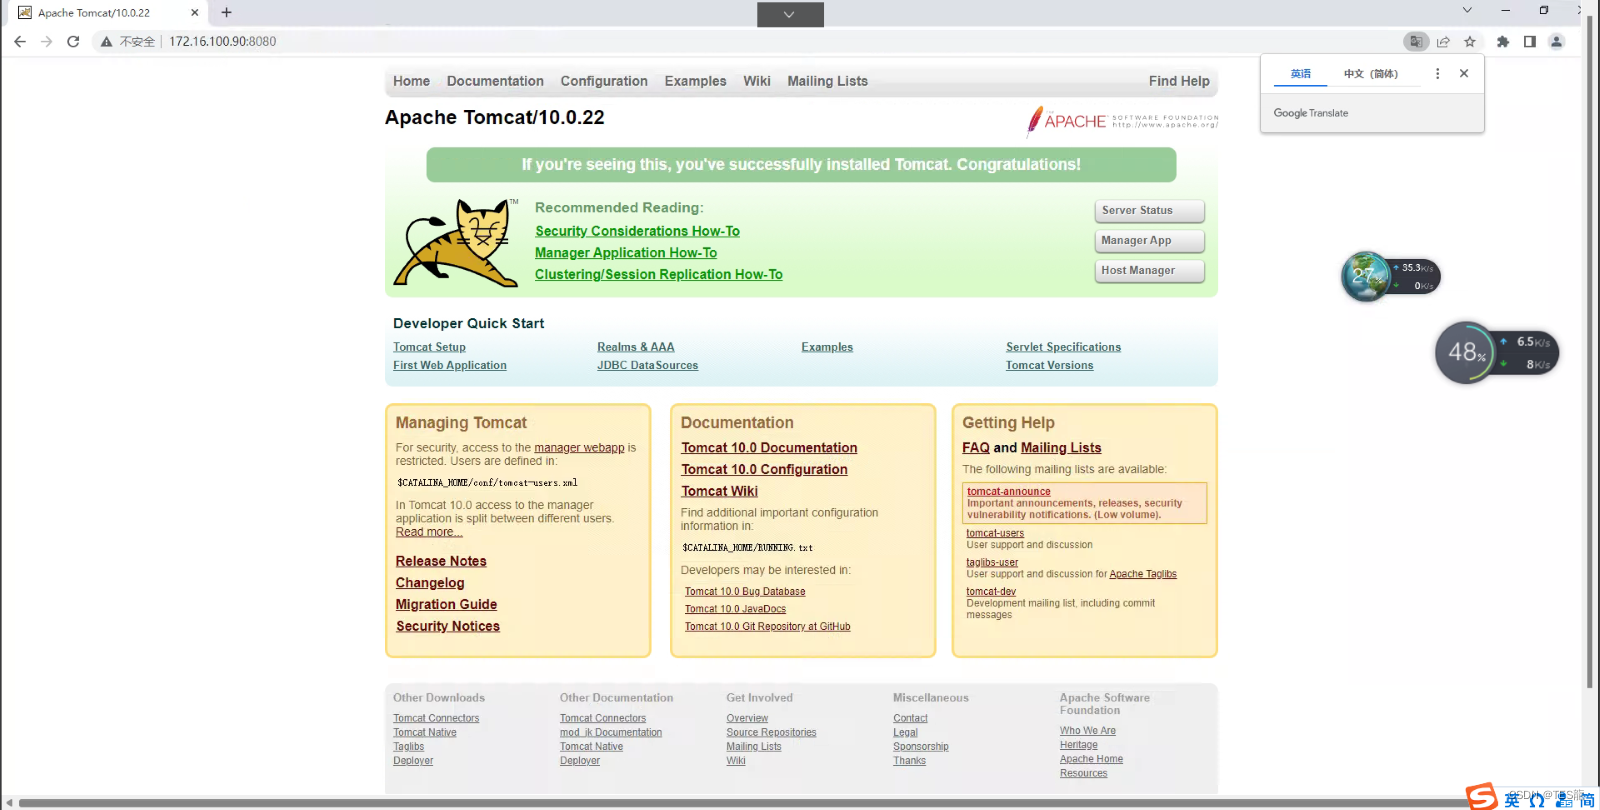Bookmark this page with the star icon
1600x810 pixels.
pyautogui.click(x=1470, y=41)
